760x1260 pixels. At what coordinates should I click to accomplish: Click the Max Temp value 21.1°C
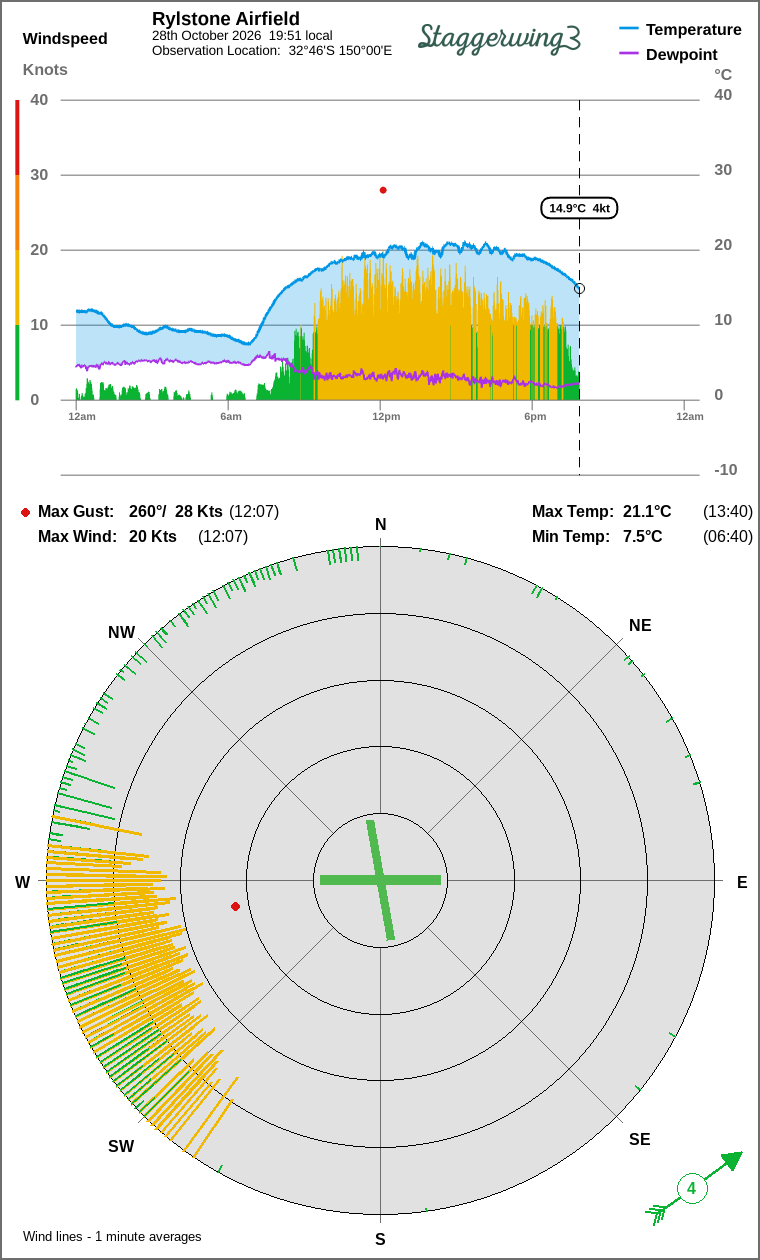pyautogui.click(x=647, y=511)
